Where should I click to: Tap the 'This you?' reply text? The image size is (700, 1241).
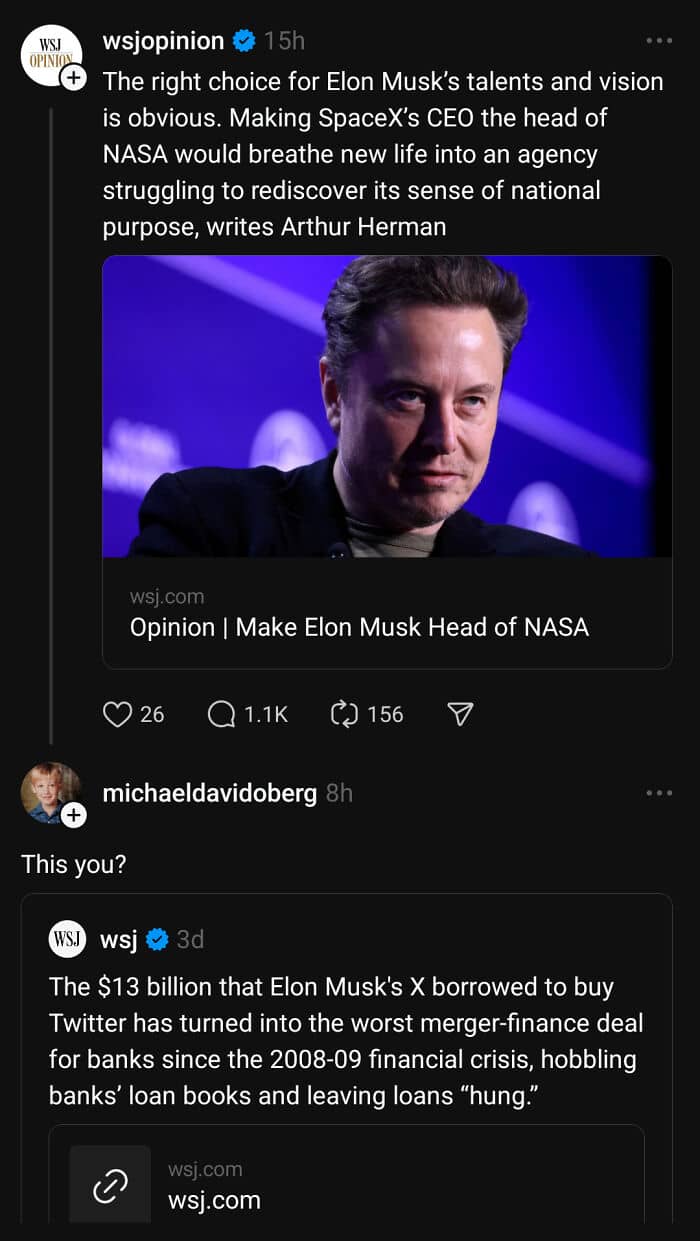[74, 864]
